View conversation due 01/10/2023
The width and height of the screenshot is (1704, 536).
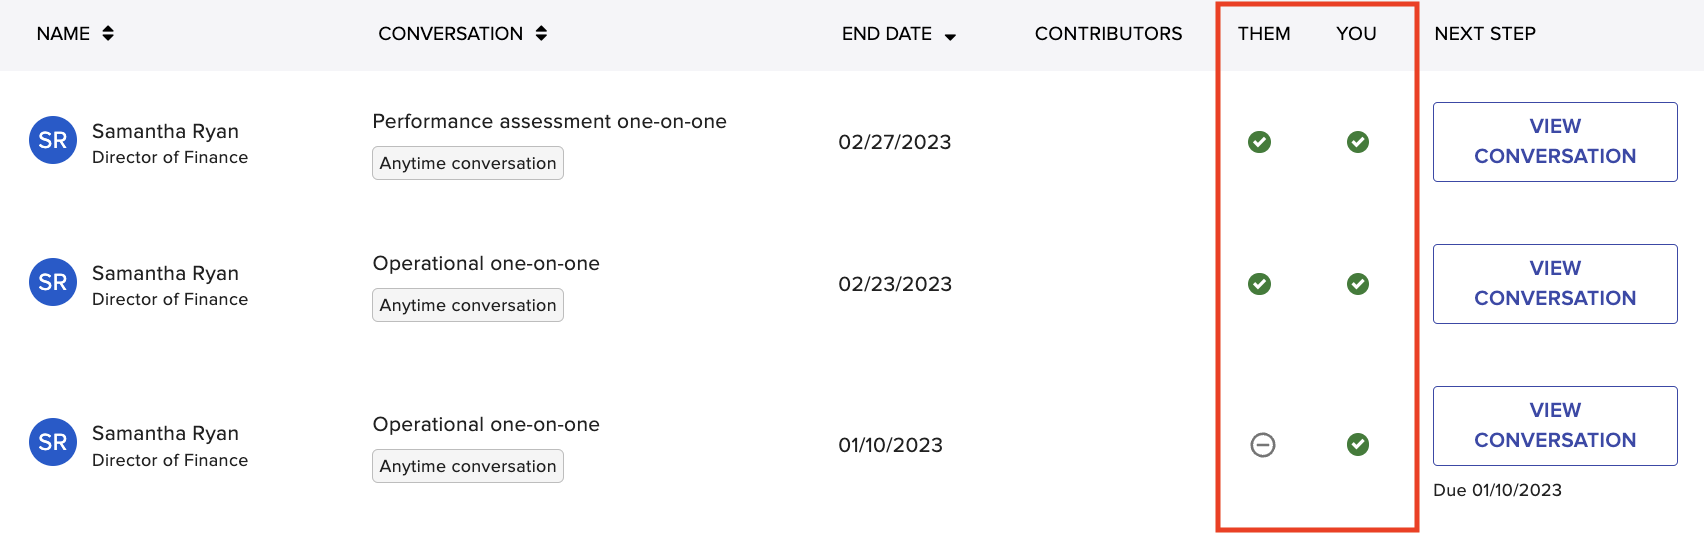pos(1555,426)
